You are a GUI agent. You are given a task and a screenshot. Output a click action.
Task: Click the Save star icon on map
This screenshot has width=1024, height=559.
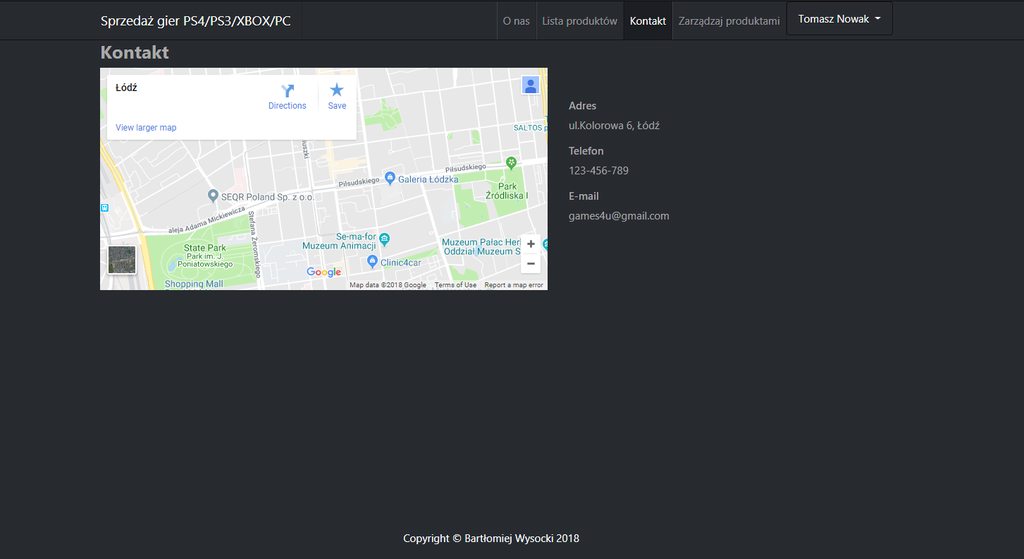(337, 89)
